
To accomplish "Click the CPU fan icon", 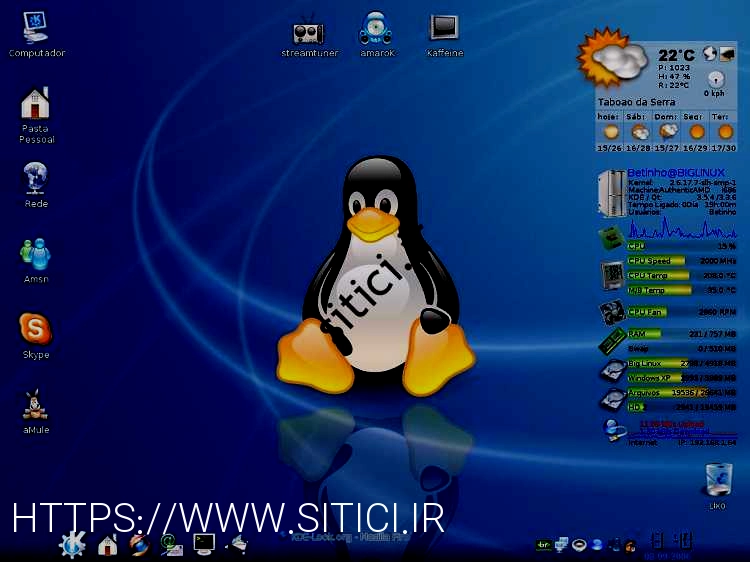I will pyautogui.click(x=612, y=312).
